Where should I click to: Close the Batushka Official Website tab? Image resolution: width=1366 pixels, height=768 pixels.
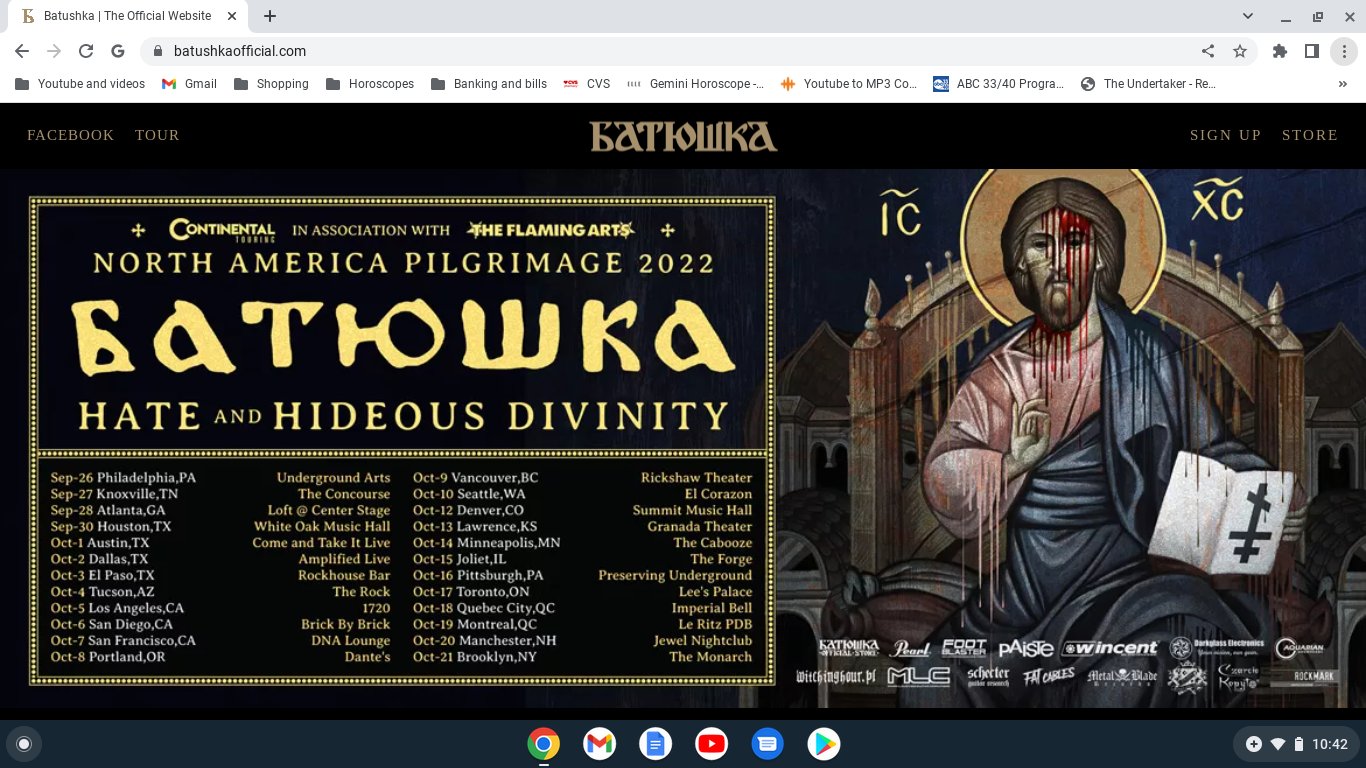pos(232,16)
